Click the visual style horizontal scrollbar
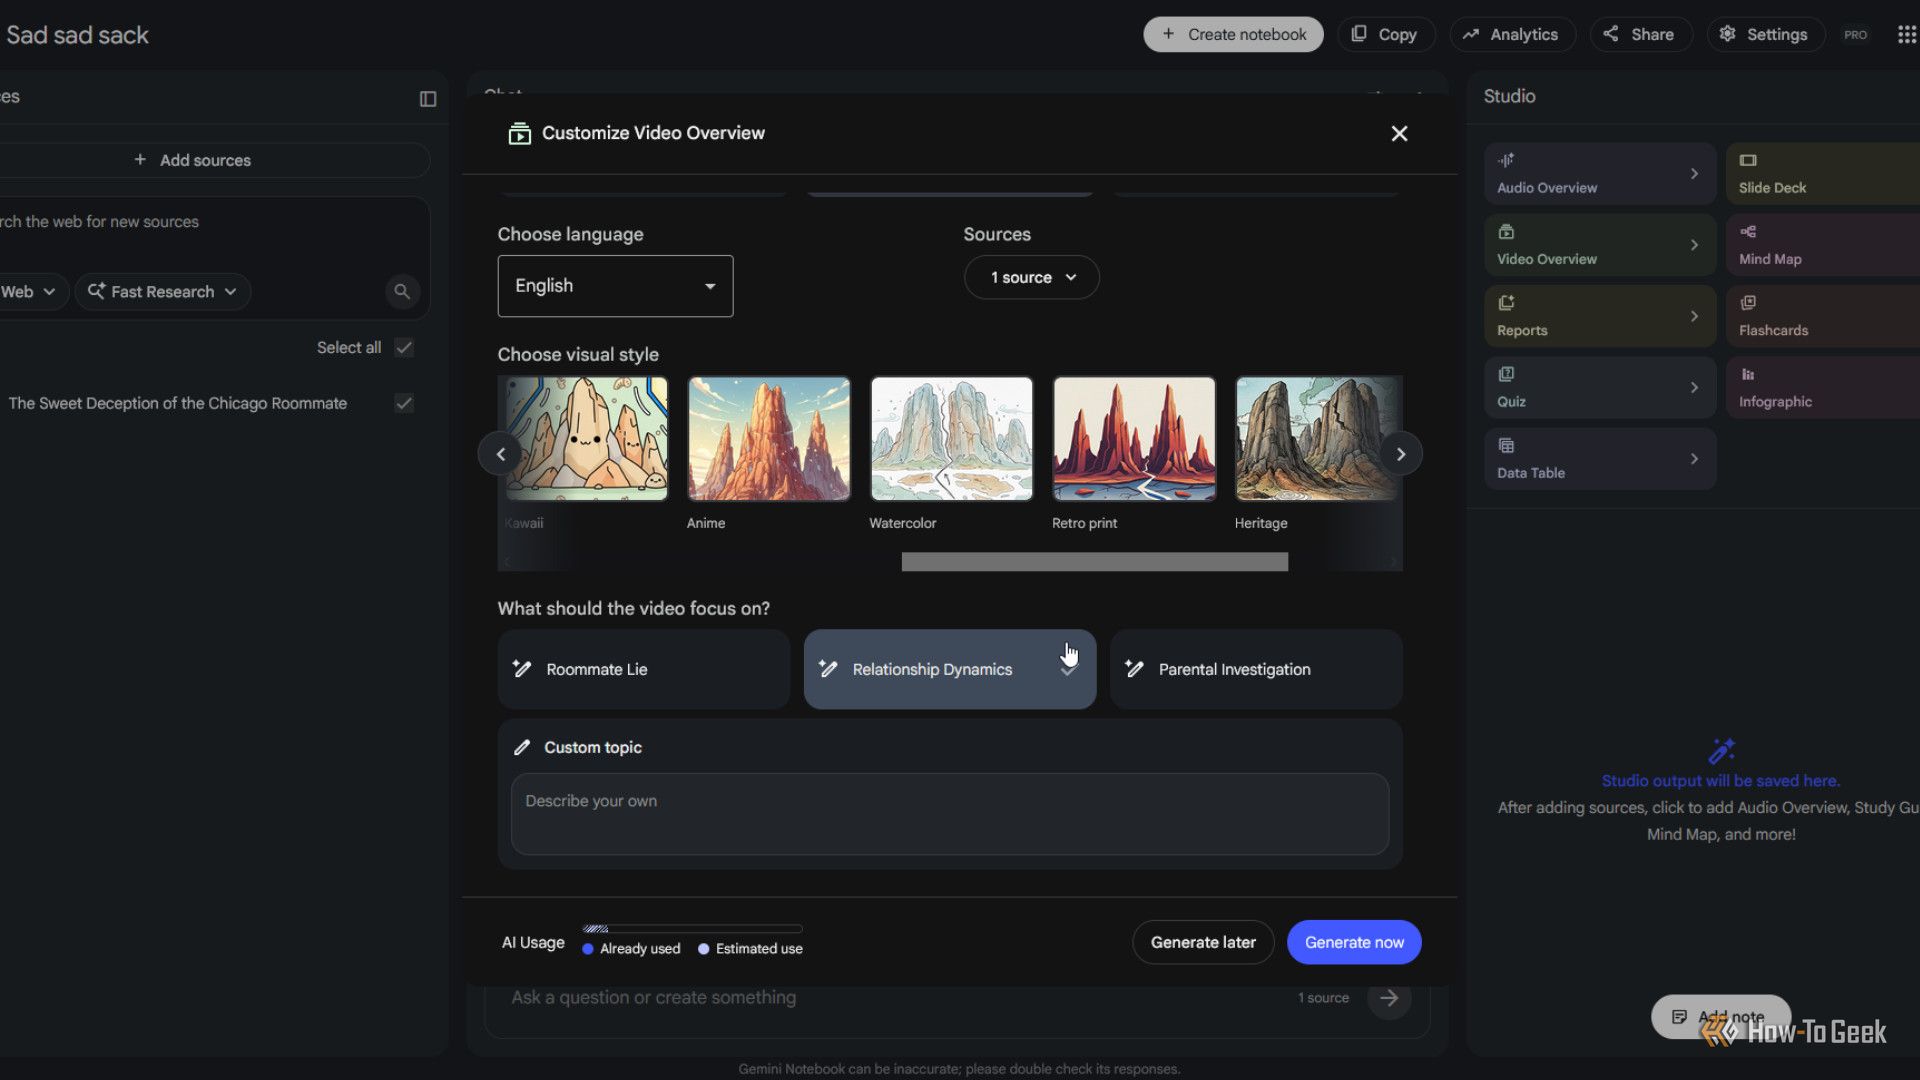Viewport: 1920px width, 1080px height. (1095, 562)
